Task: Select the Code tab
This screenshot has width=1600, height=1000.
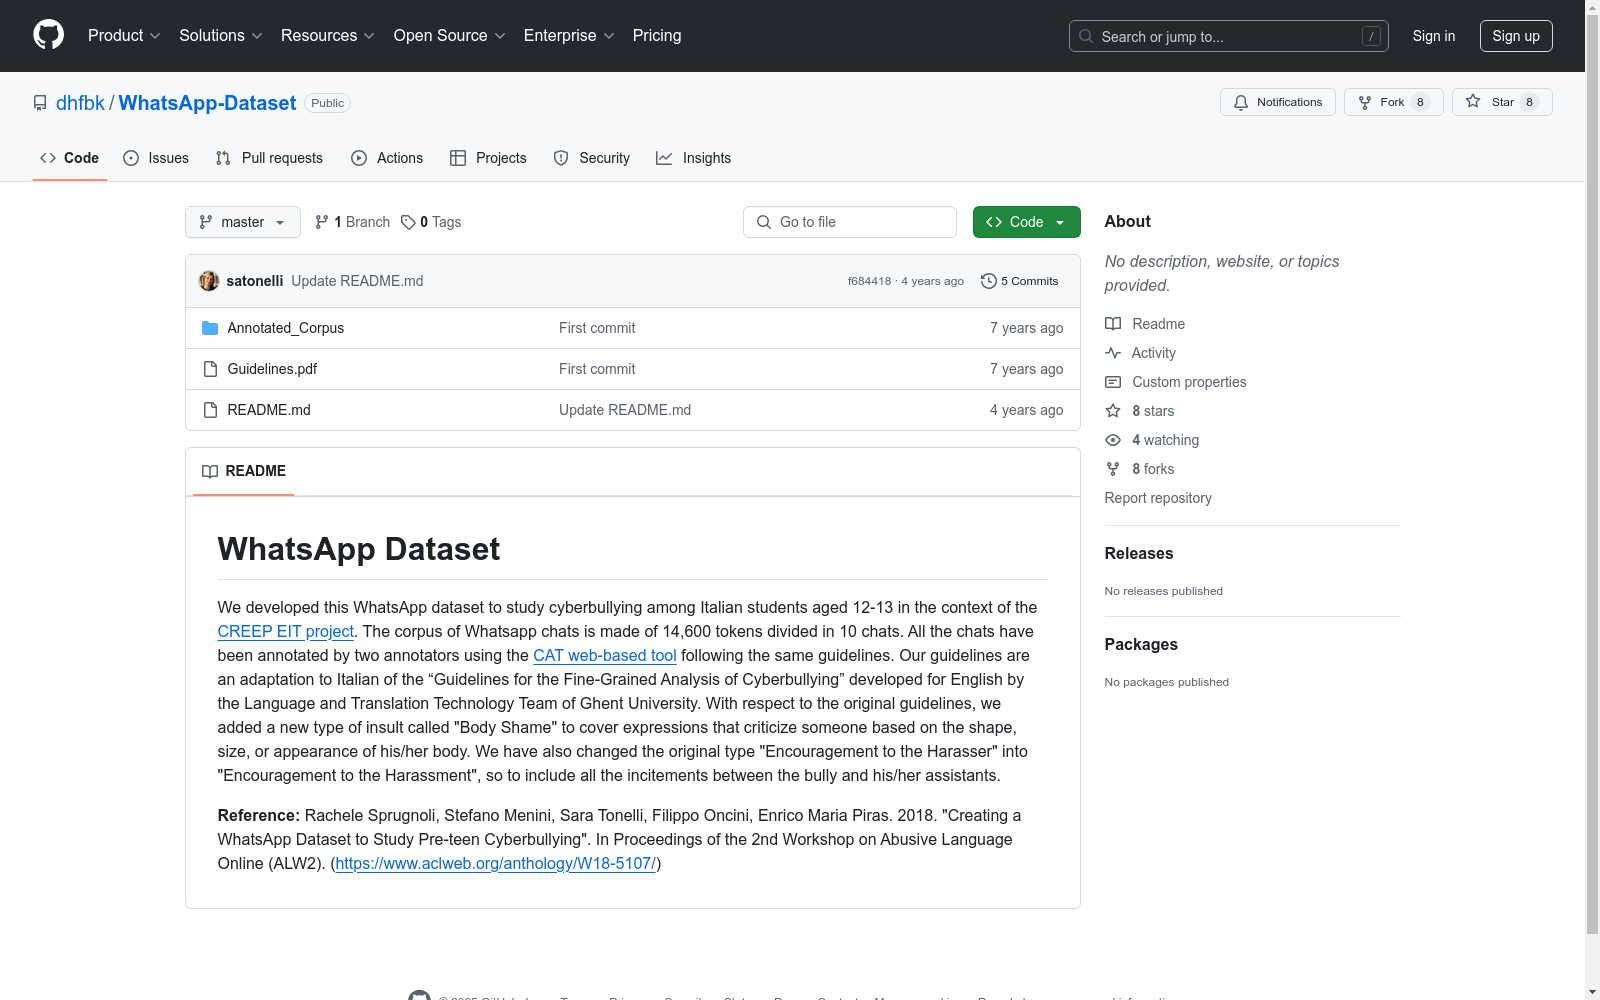Action: (70, 158)
